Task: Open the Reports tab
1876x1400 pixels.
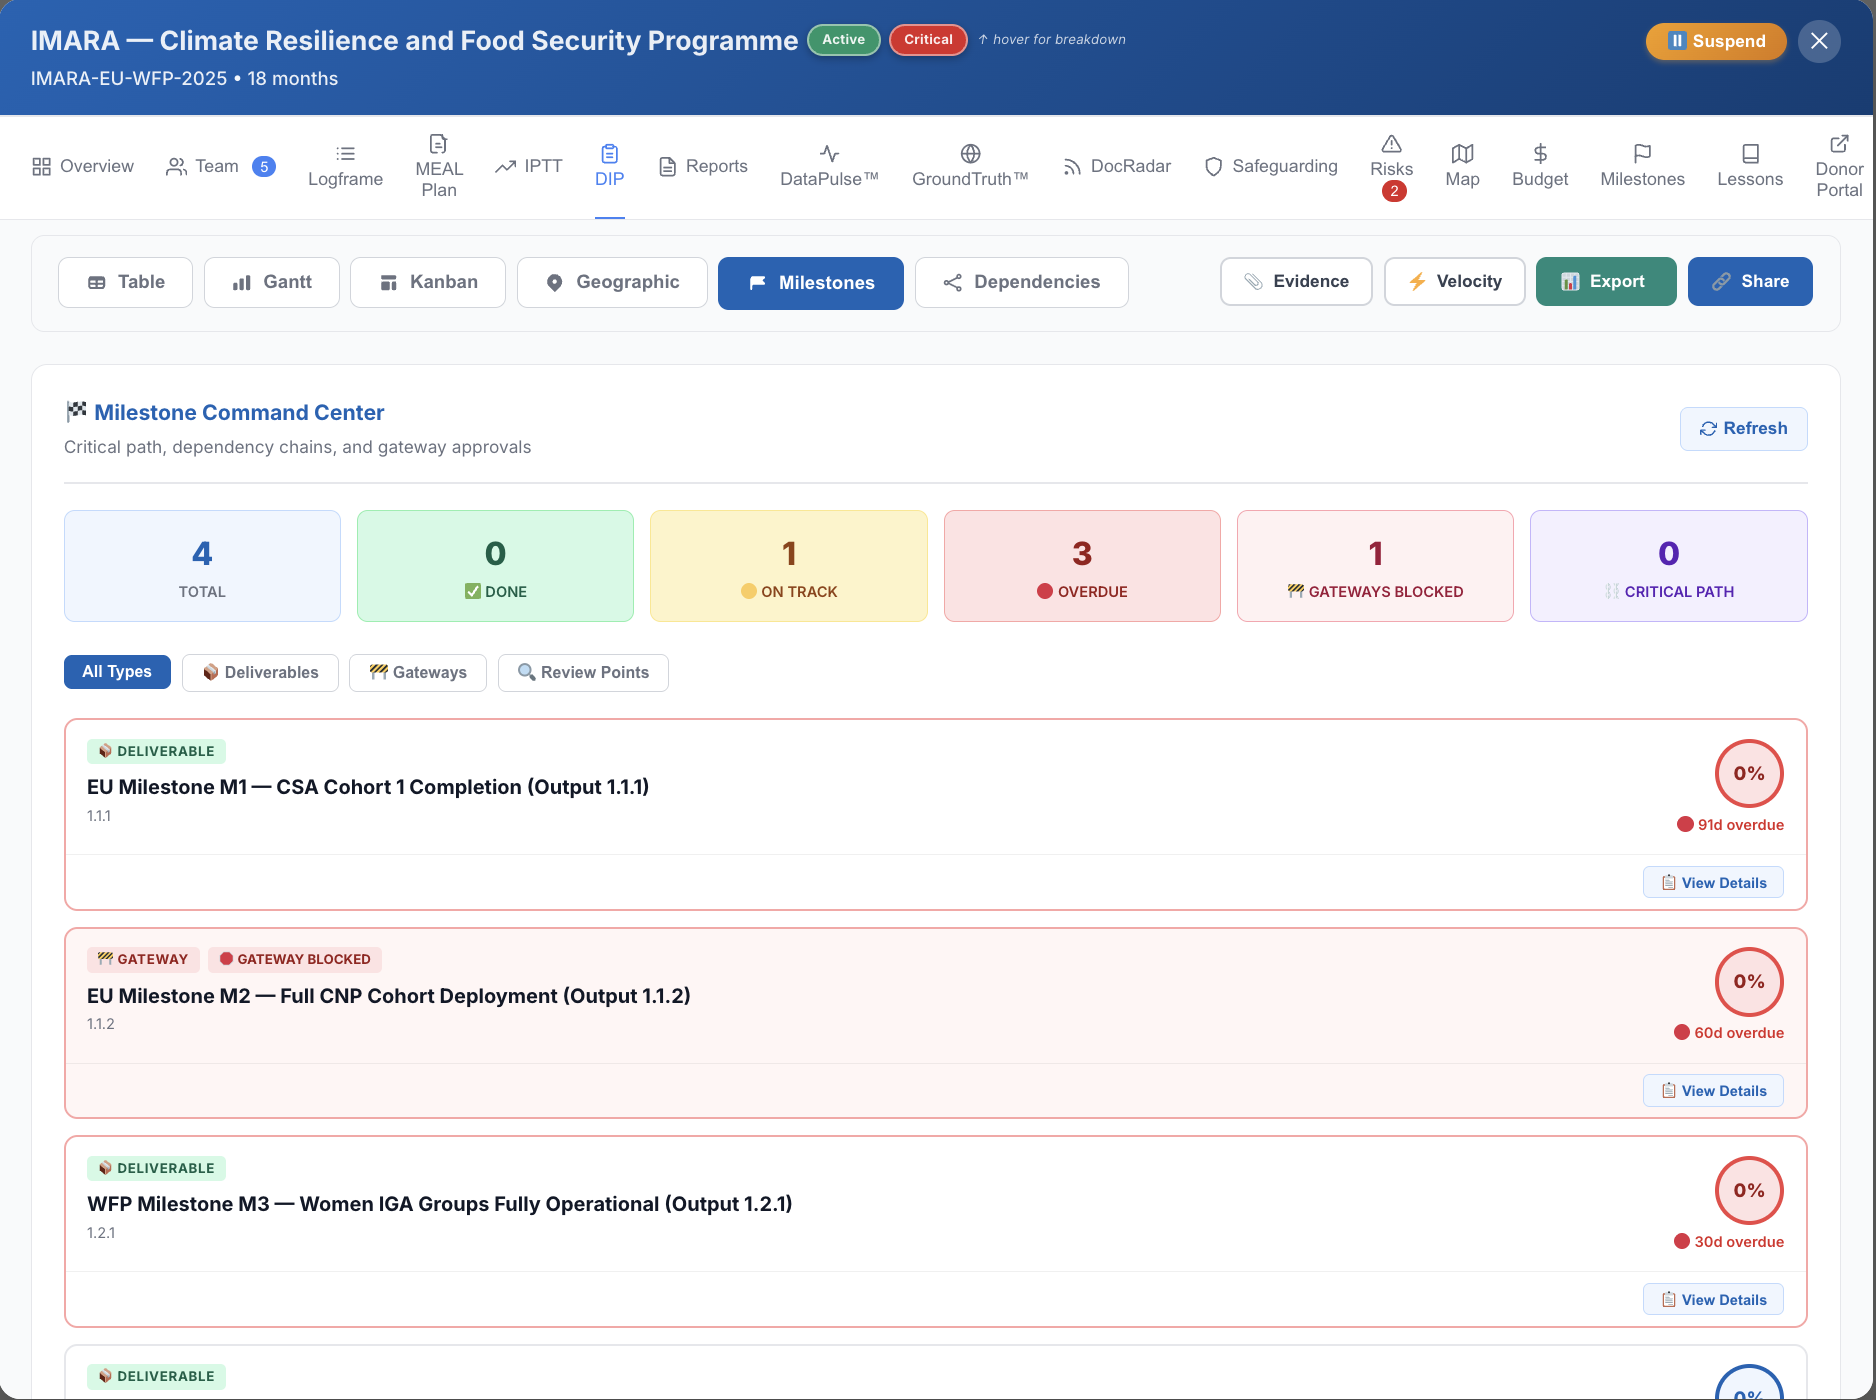Action: coord(703,166)
